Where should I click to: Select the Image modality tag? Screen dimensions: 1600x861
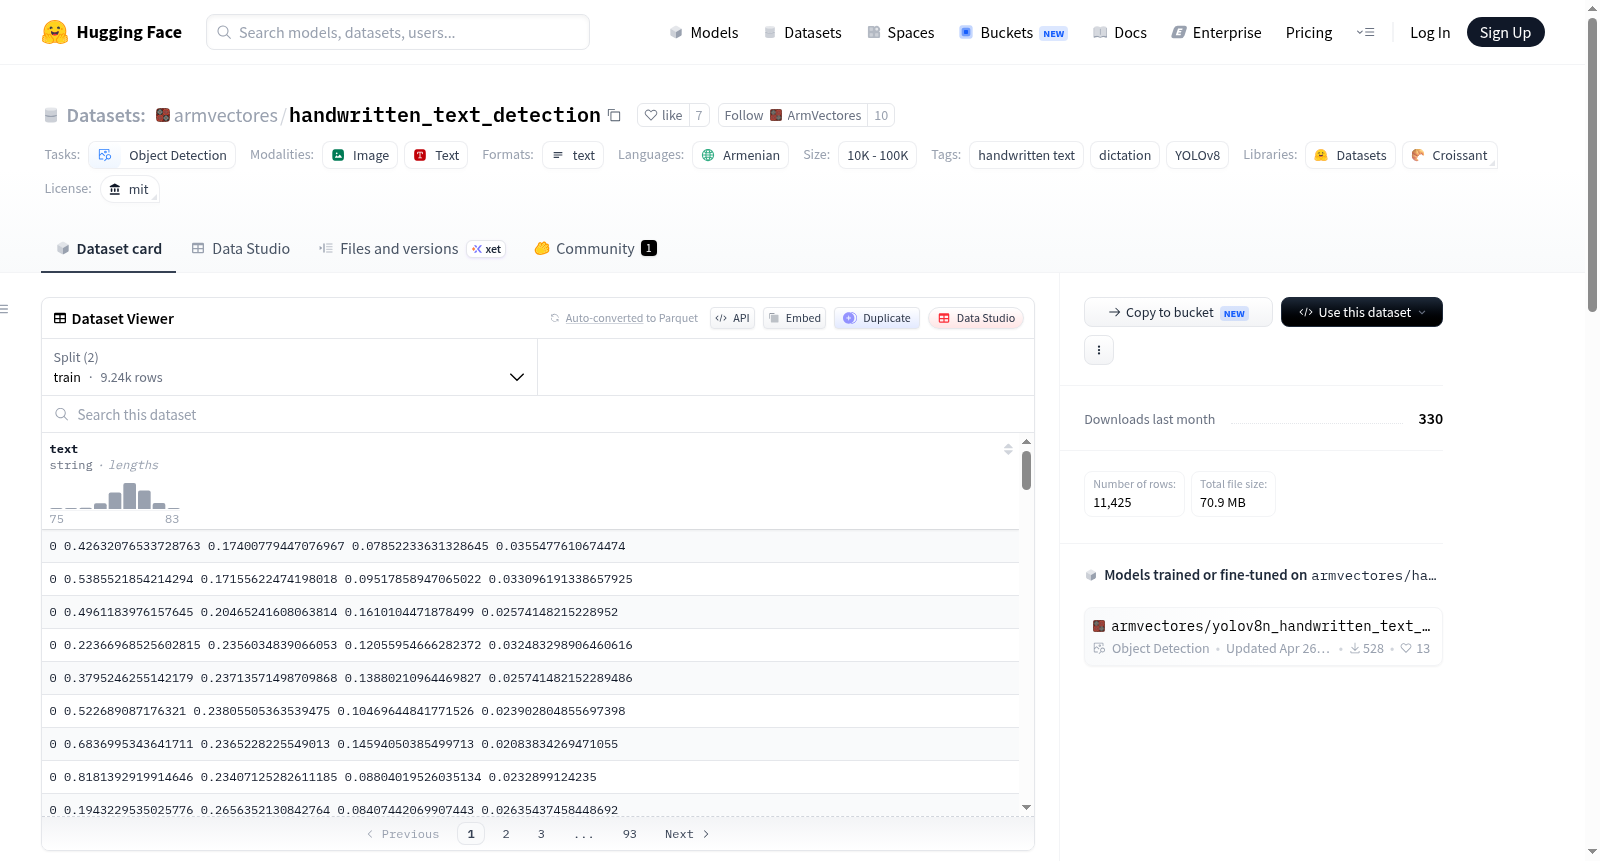(x=360, y=155)
